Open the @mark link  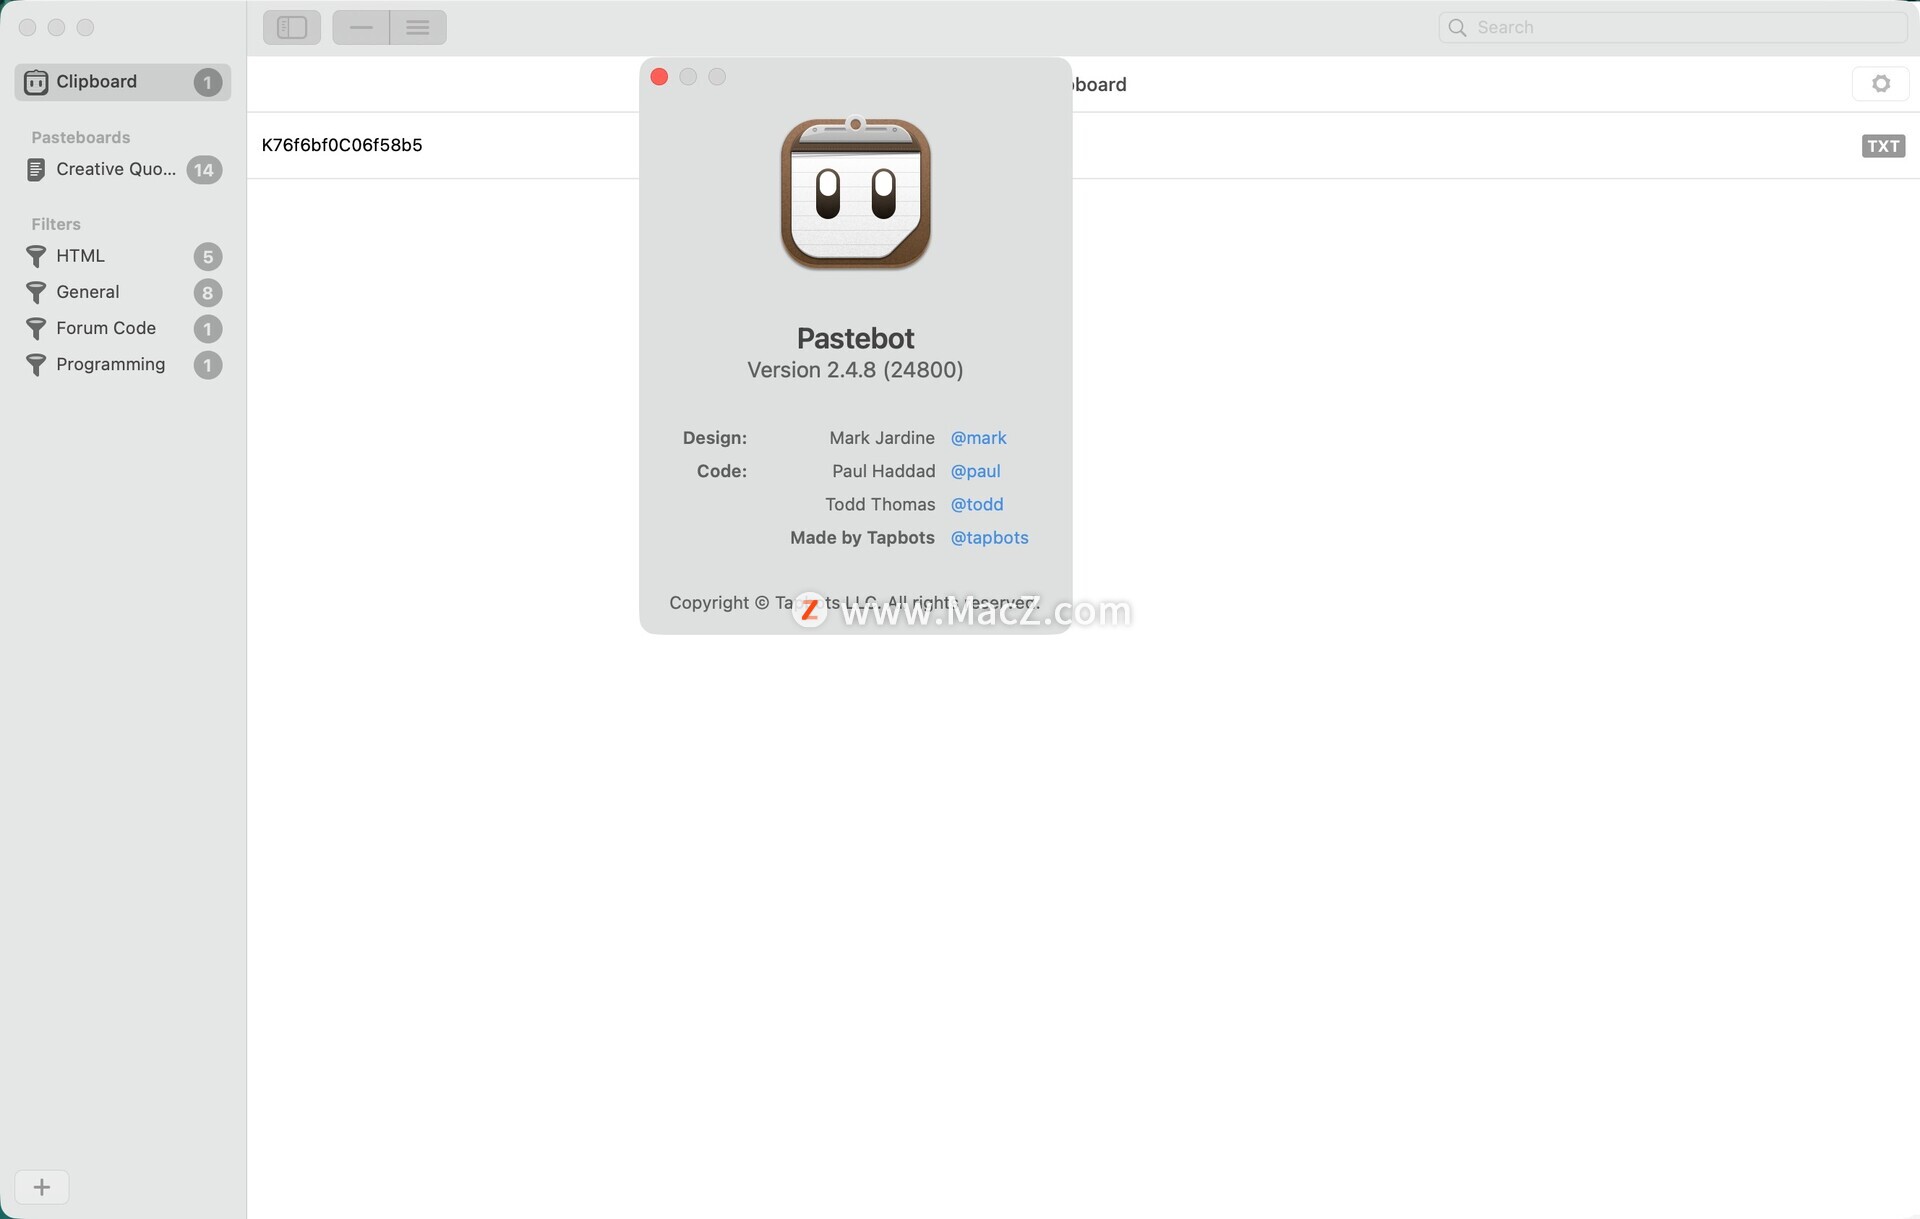tap(978, 438)
